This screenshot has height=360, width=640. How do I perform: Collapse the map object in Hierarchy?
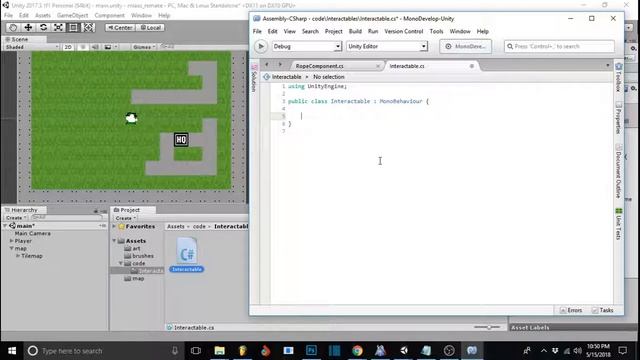(11, 248)
